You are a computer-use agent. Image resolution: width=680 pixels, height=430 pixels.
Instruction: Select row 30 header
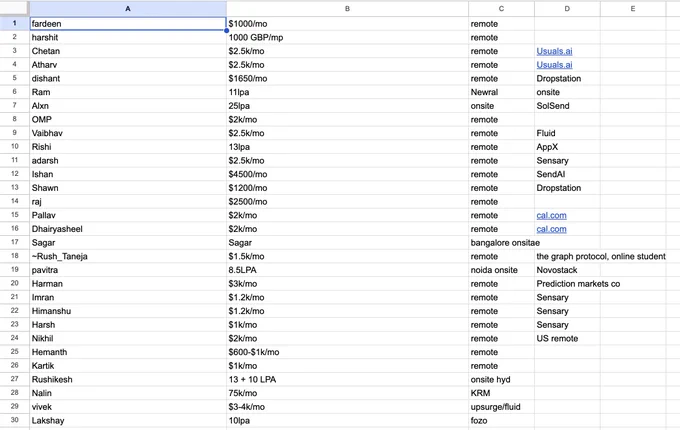[15, 421]
